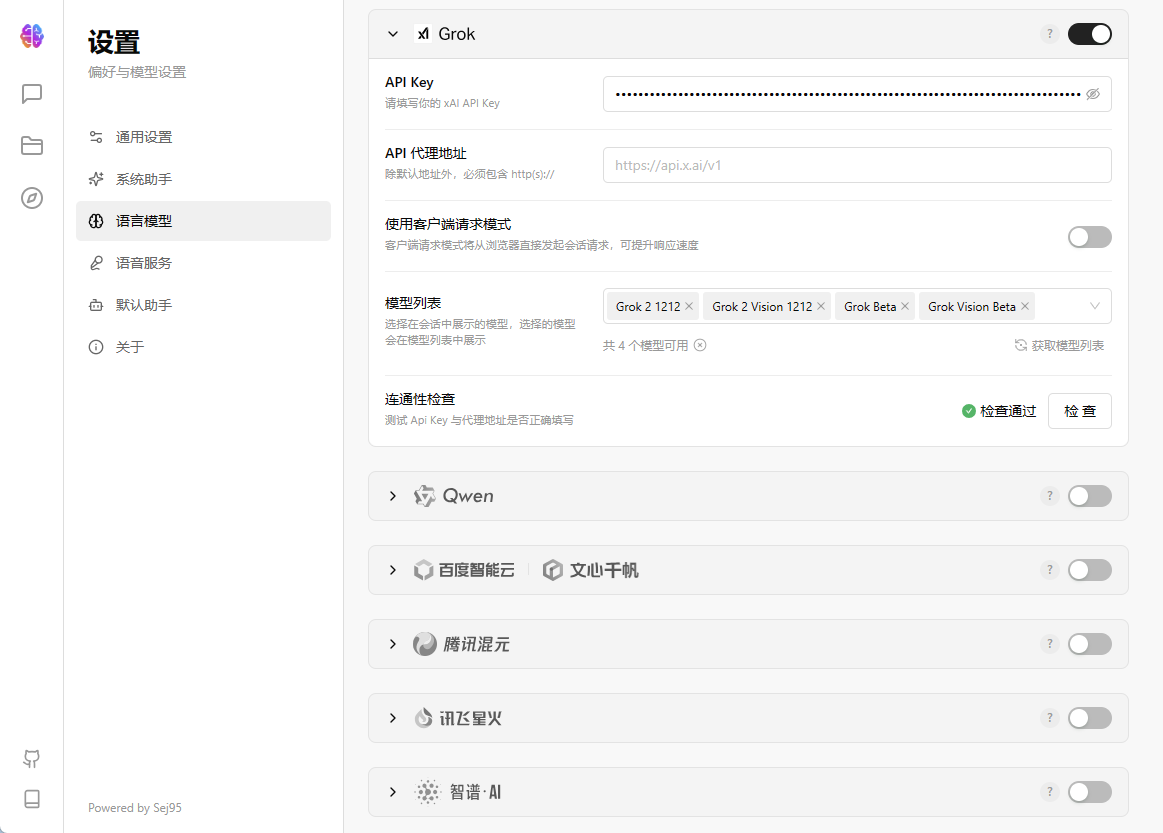The height and width of the screenshot is (833, 1163).
Task: Click the API 代理地址 input field
Action: tap(857, 165)
